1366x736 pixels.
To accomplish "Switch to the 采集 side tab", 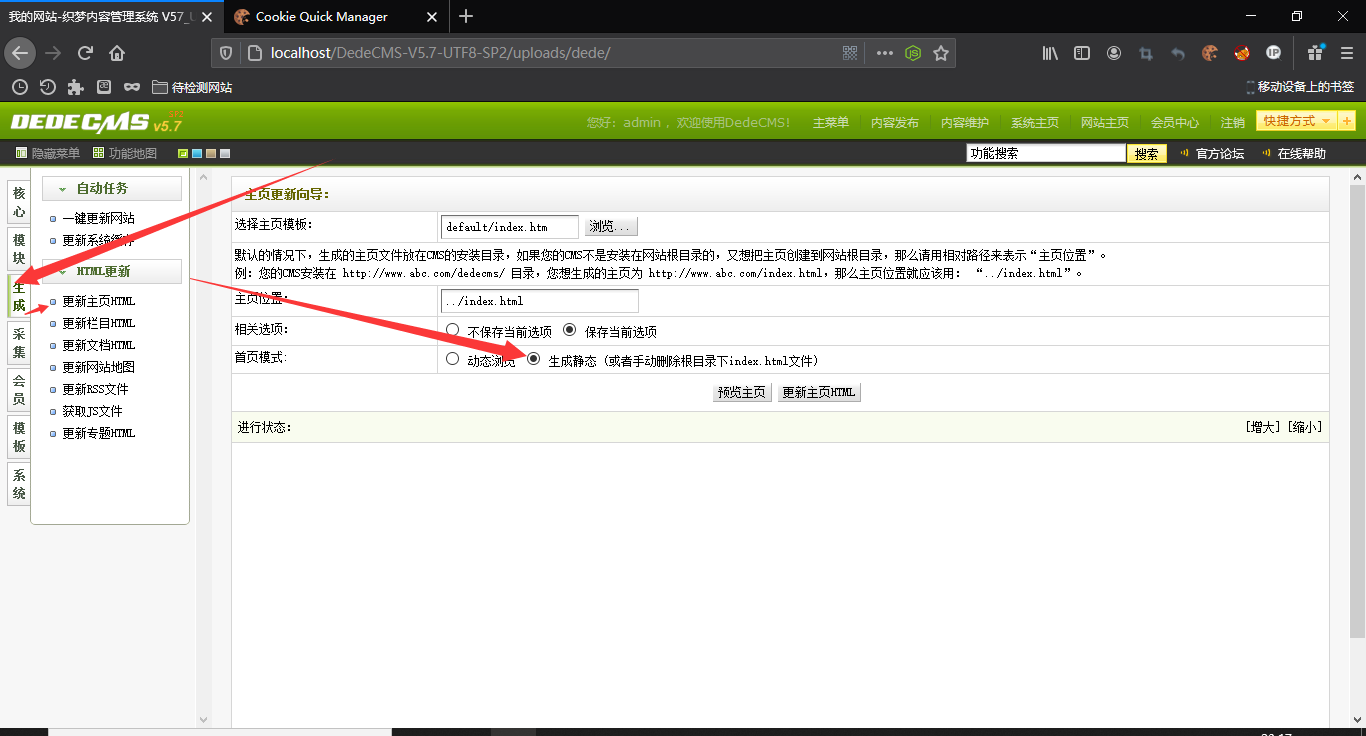I will 19,344.
